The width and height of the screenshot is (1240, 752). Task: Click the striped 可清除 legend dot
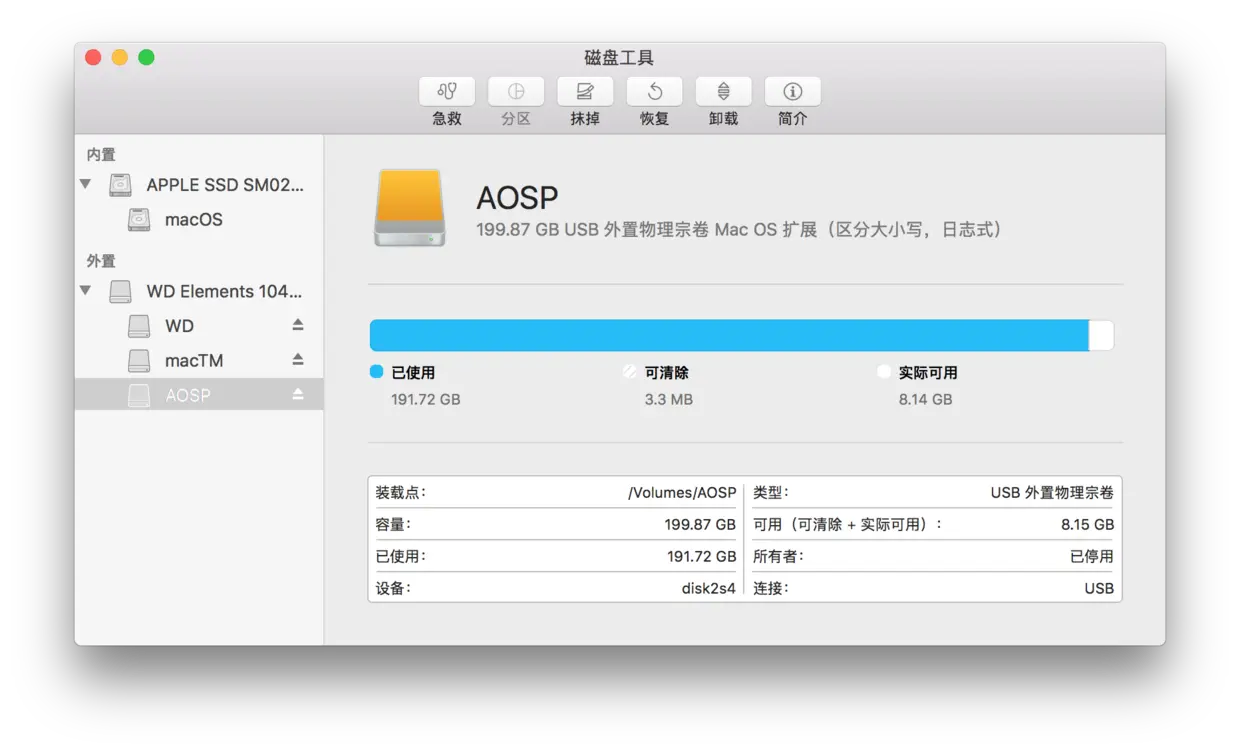click(629, 371)
